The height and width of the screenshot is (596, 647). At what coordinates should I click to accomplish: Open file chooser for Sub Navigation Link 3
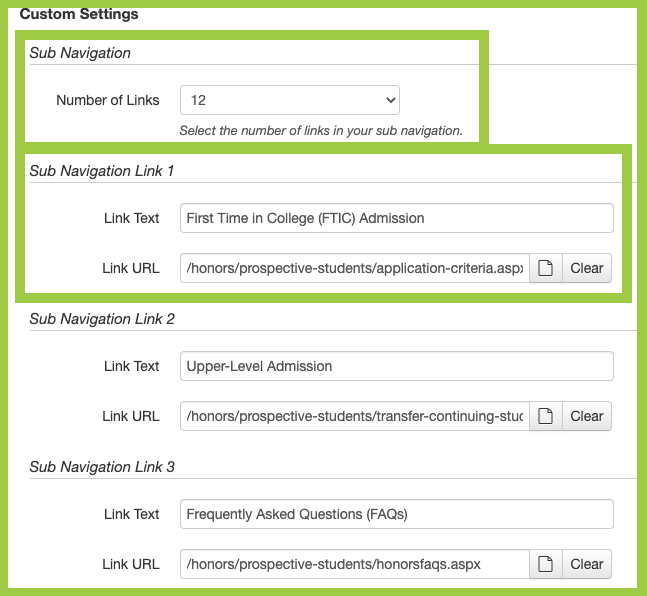pos(546,564)
